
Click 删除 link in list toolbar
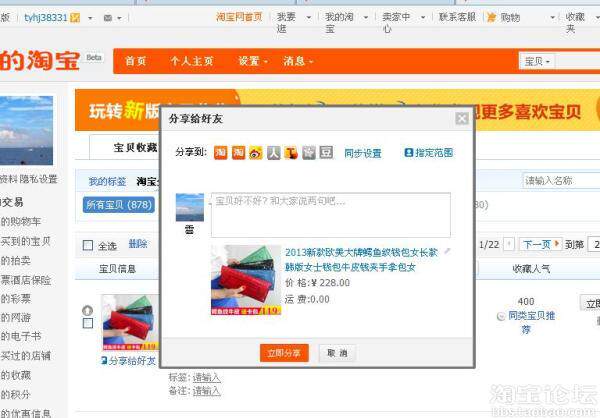(x=138, y=244)
